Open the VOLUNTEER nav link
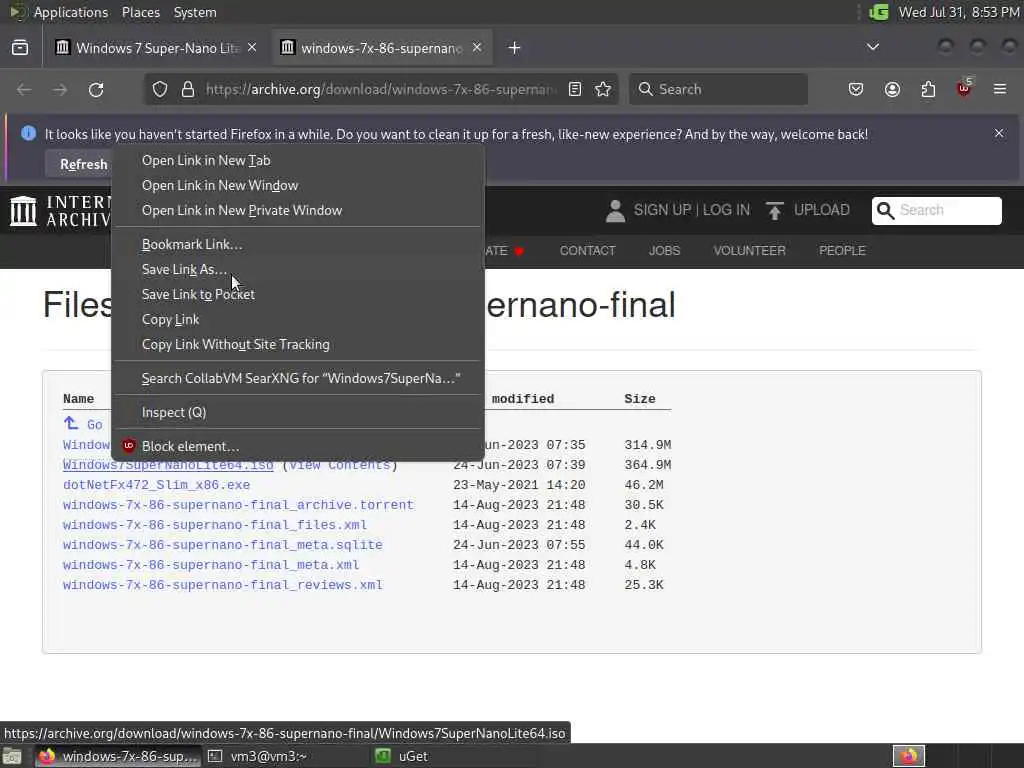The width and height of the screenshot is (1024, 768). click(749, 251)
